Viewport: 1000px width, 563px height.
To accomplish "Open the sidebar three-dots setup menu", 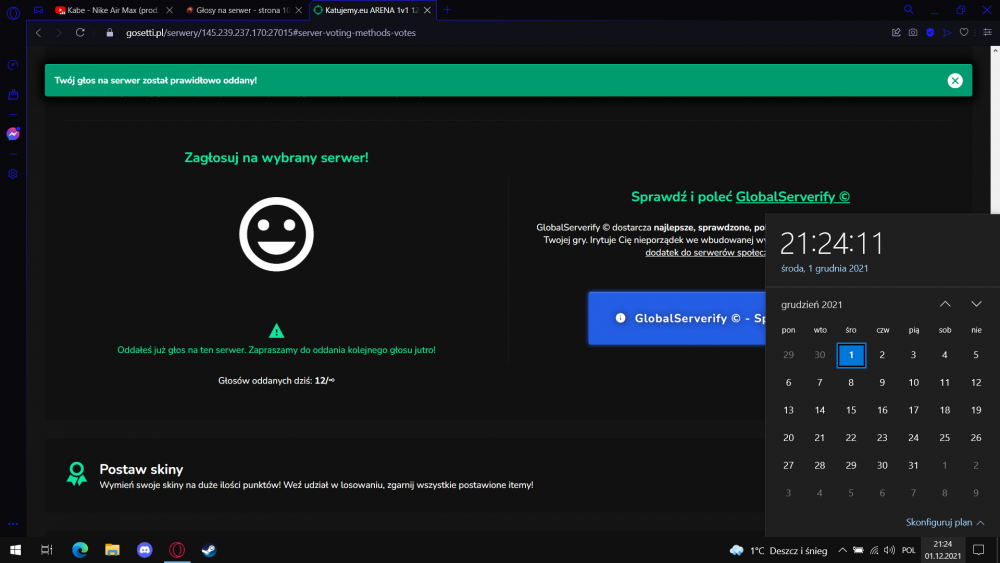I will point(13,523).
